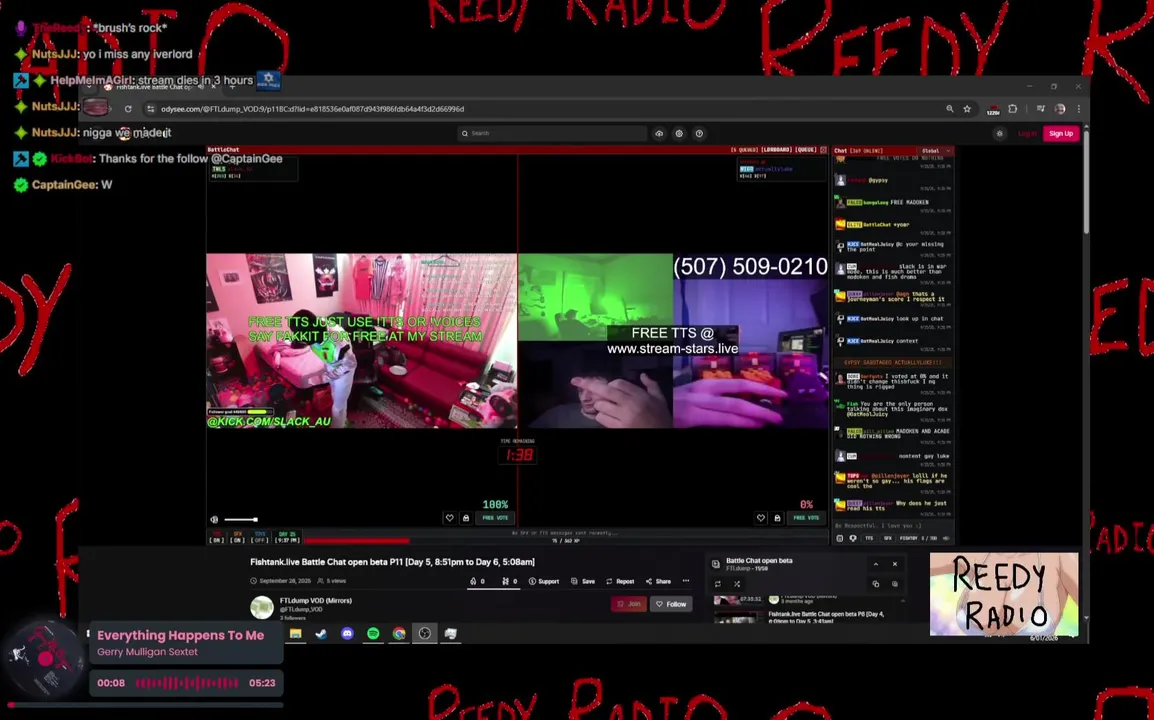Follow the FTLdump VOD channel
The width and height of the screenshot is (1154, 720).
coord(671,604)
